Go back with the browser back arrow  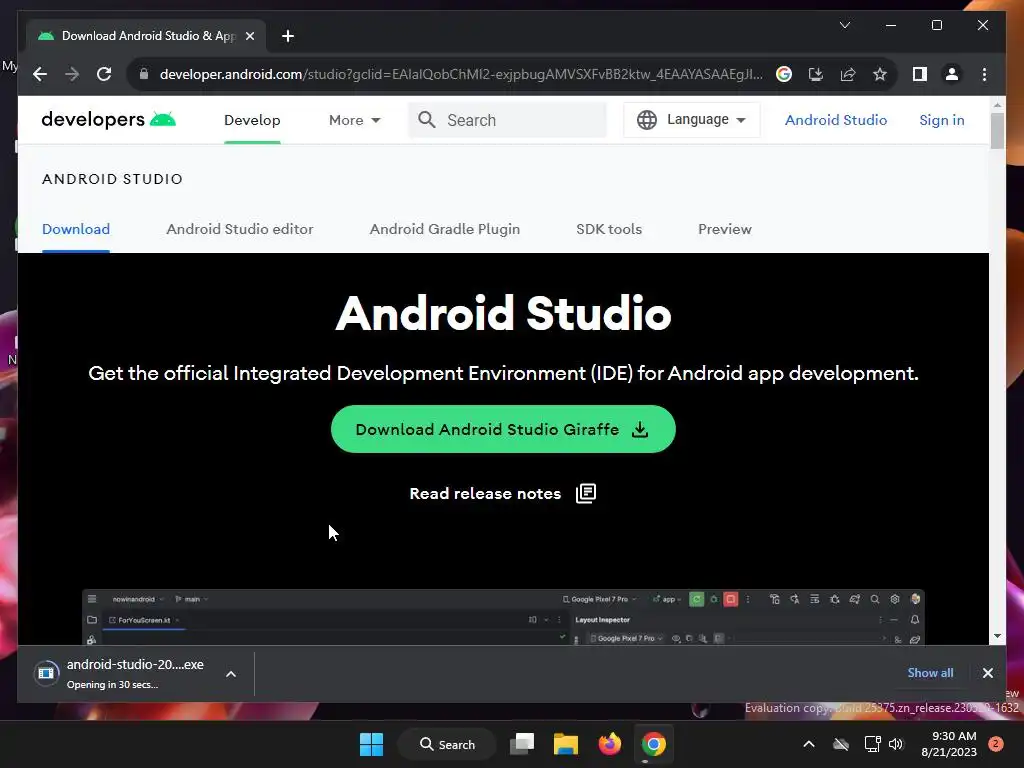tap(40, 74)
